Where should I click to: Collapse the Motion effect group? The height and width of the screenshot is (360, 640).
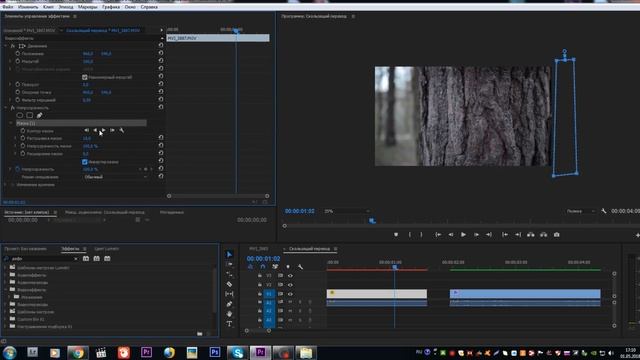pyautogui.click(x=6, y=46)
